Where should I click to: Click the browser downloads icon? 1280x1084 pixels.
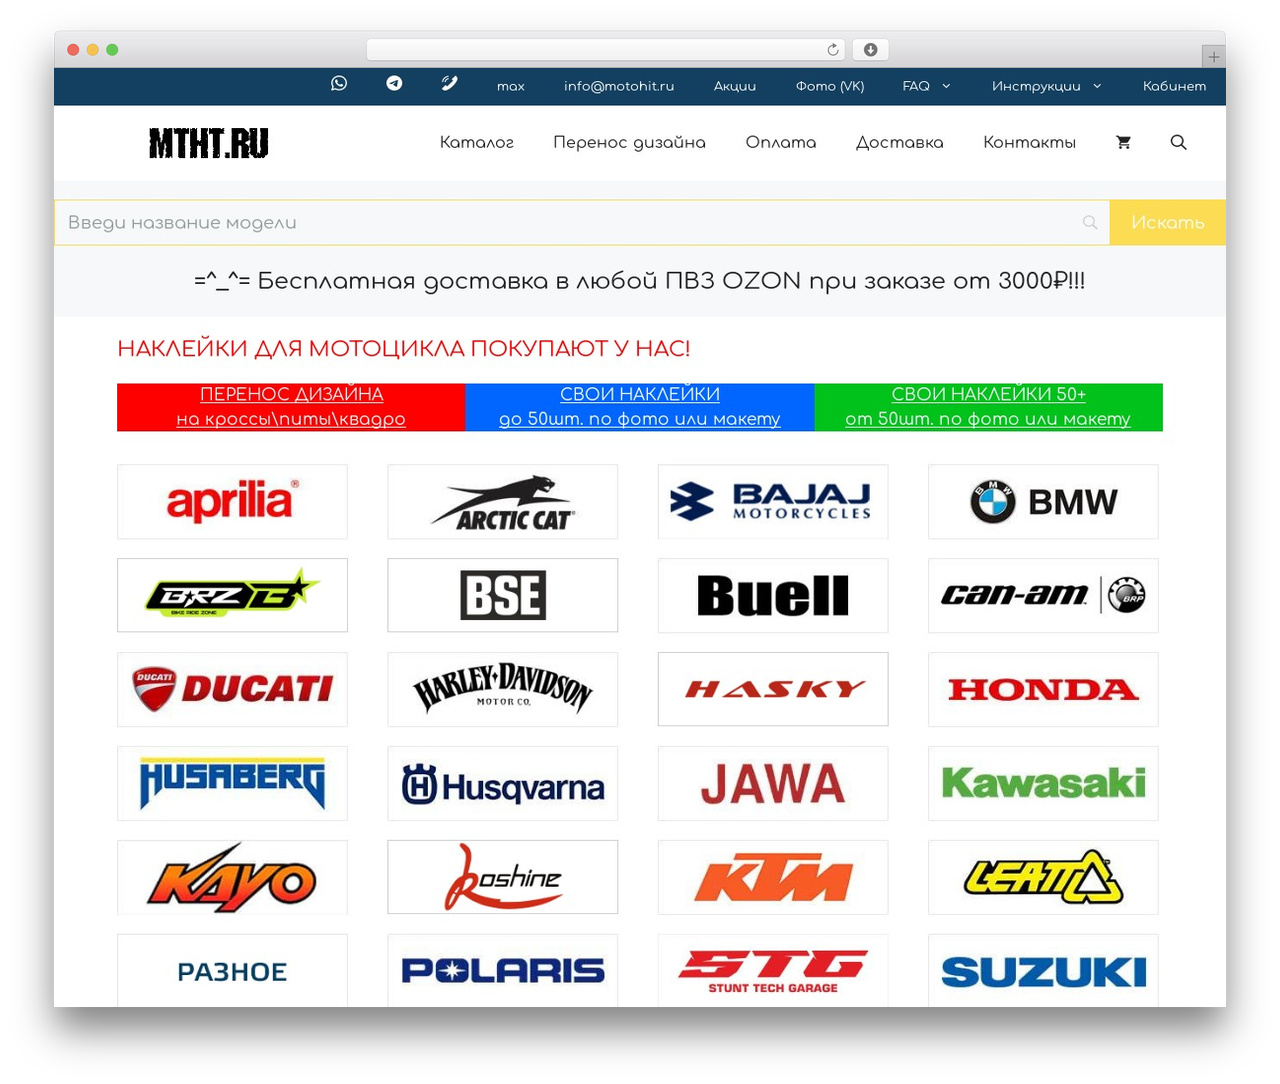(871, 50)
